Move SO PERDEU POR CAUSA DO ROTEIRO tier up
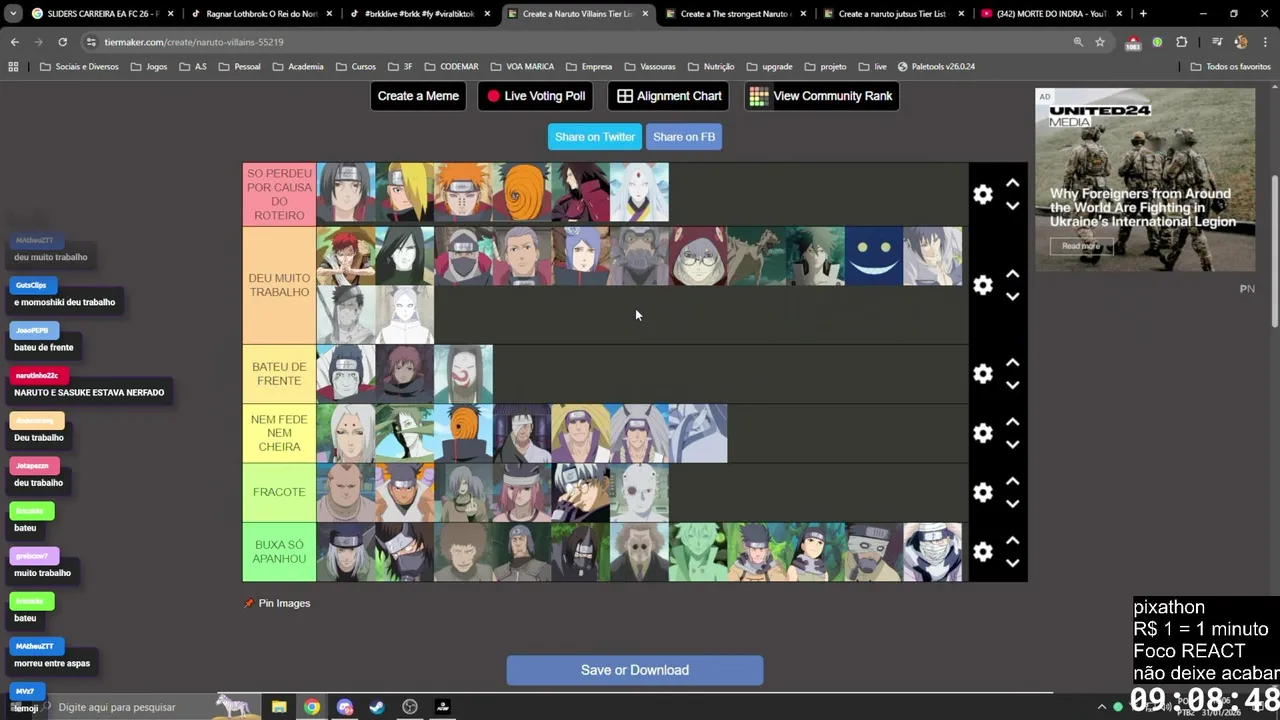The image size is (1280, 720). coord(1012,183)
